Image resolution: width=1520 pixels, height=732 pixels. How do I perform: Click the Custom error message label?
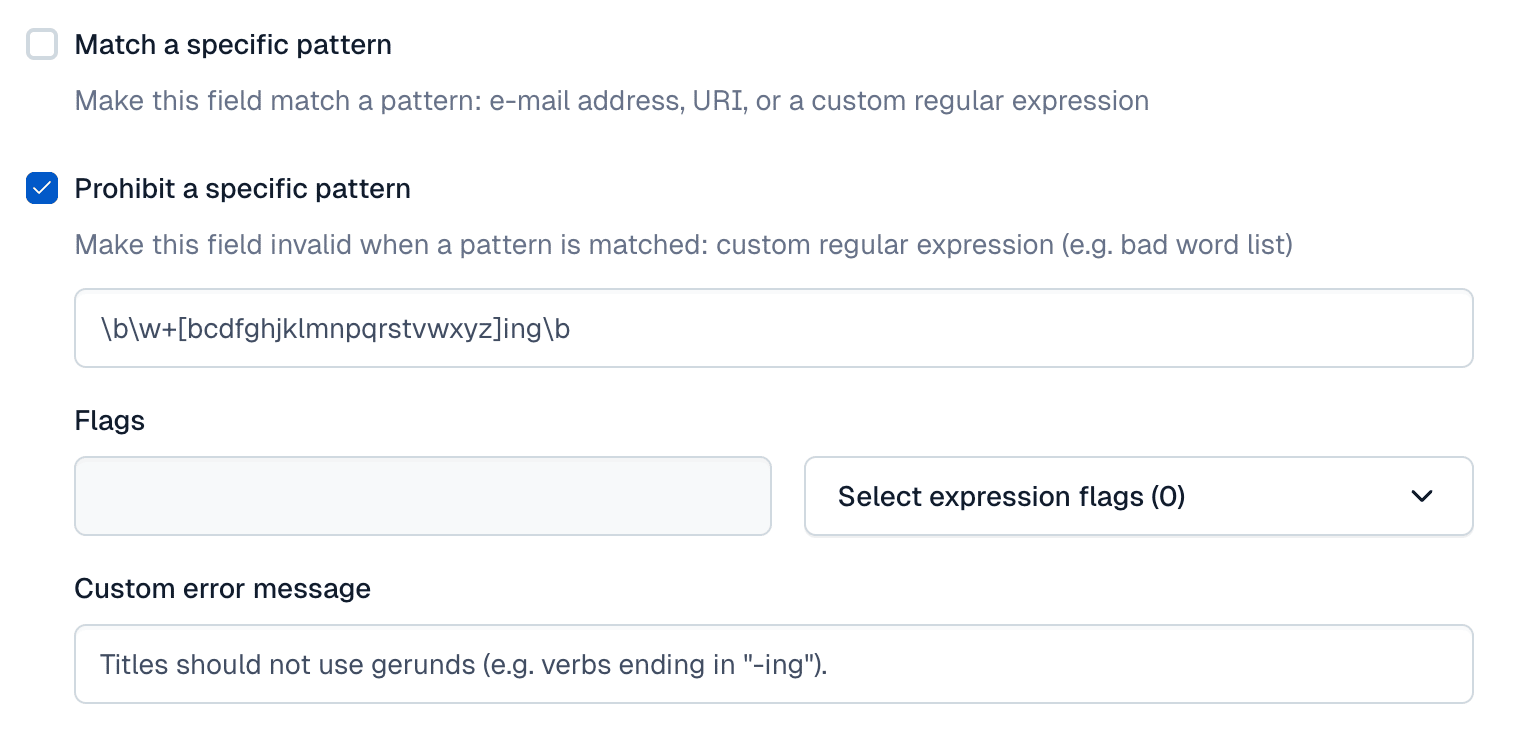pyautogui.click(x=223, y=589)
